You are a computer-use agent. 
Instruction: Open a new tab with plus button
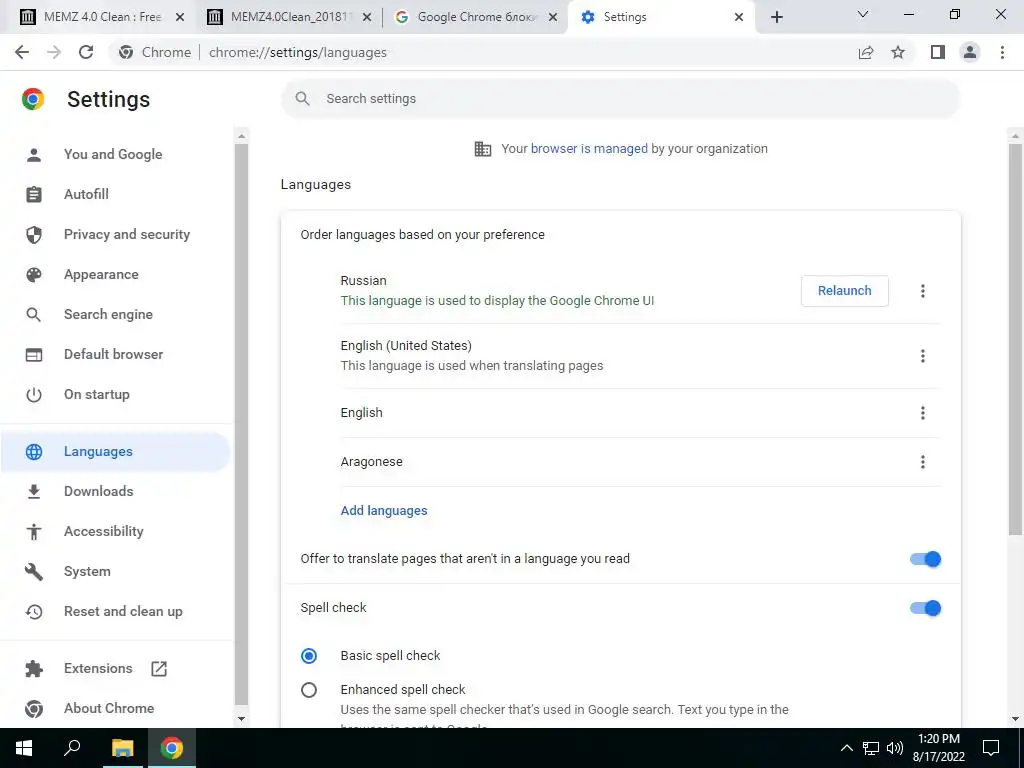776,17
